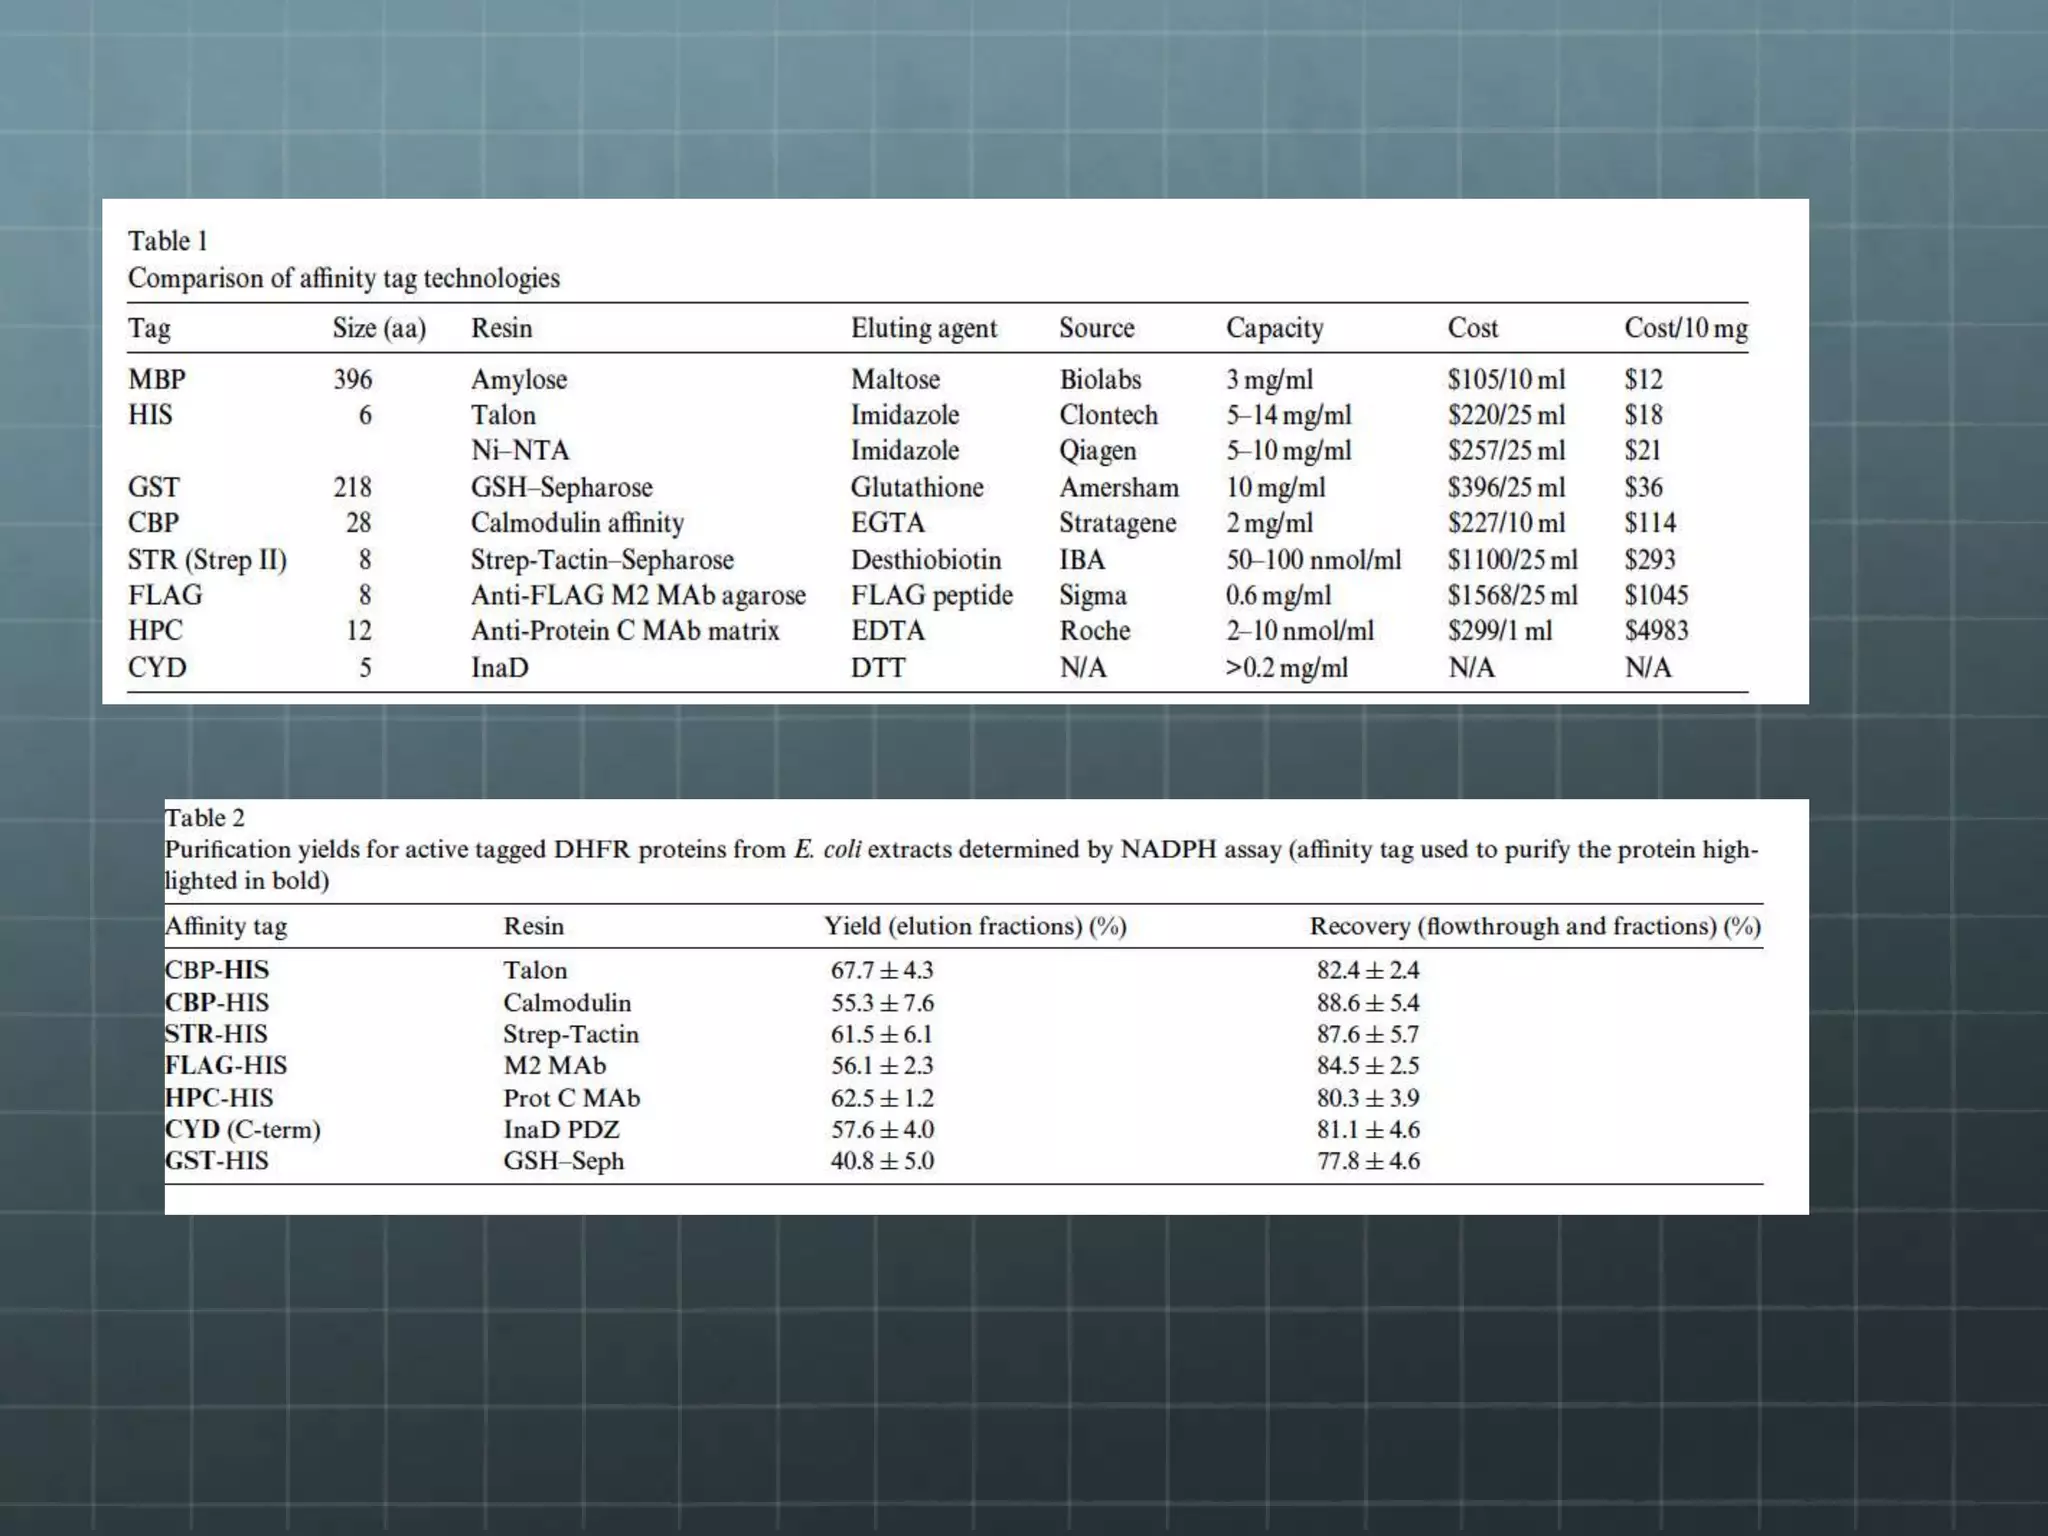Select the 'Stratagene' source cell
This screenshot has height=1536, width=2048.
(1117, 522)
